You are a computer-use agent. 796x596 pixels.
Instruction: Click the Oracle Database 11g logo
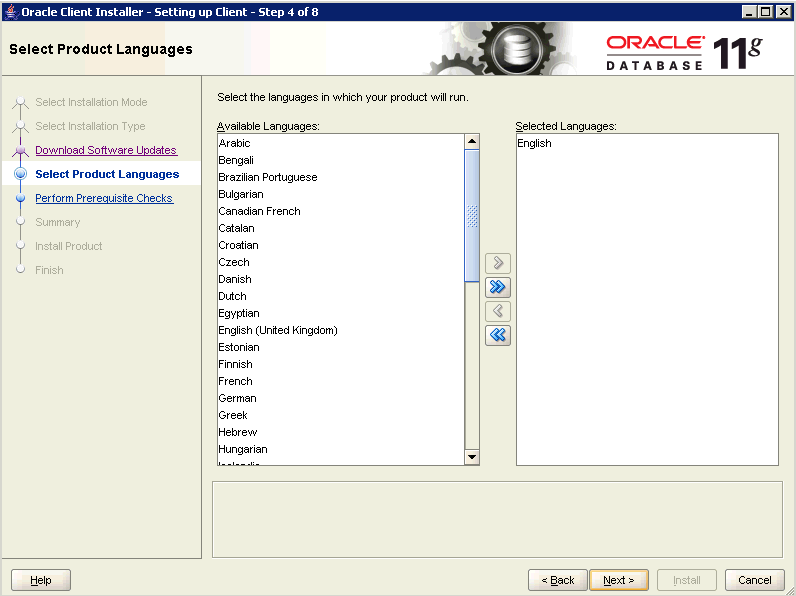tap(683, 52)
